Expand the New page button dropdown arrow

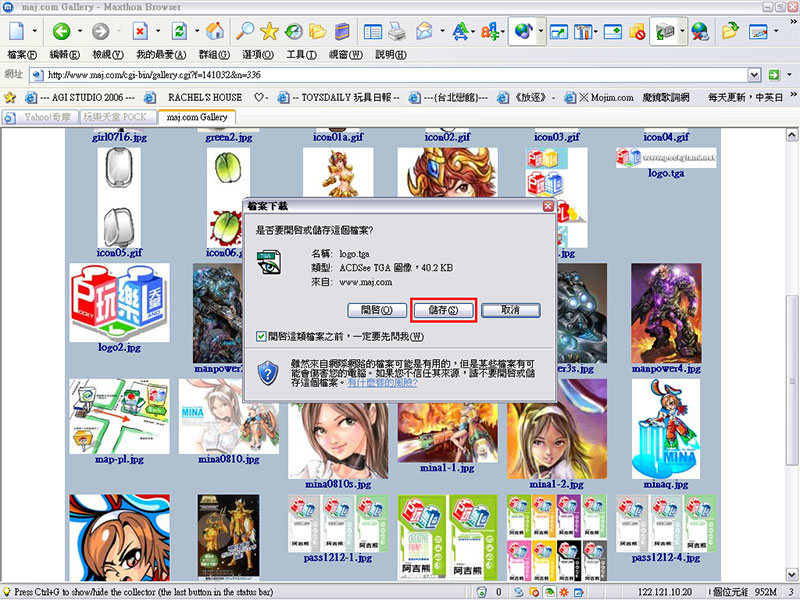(36, 31)
